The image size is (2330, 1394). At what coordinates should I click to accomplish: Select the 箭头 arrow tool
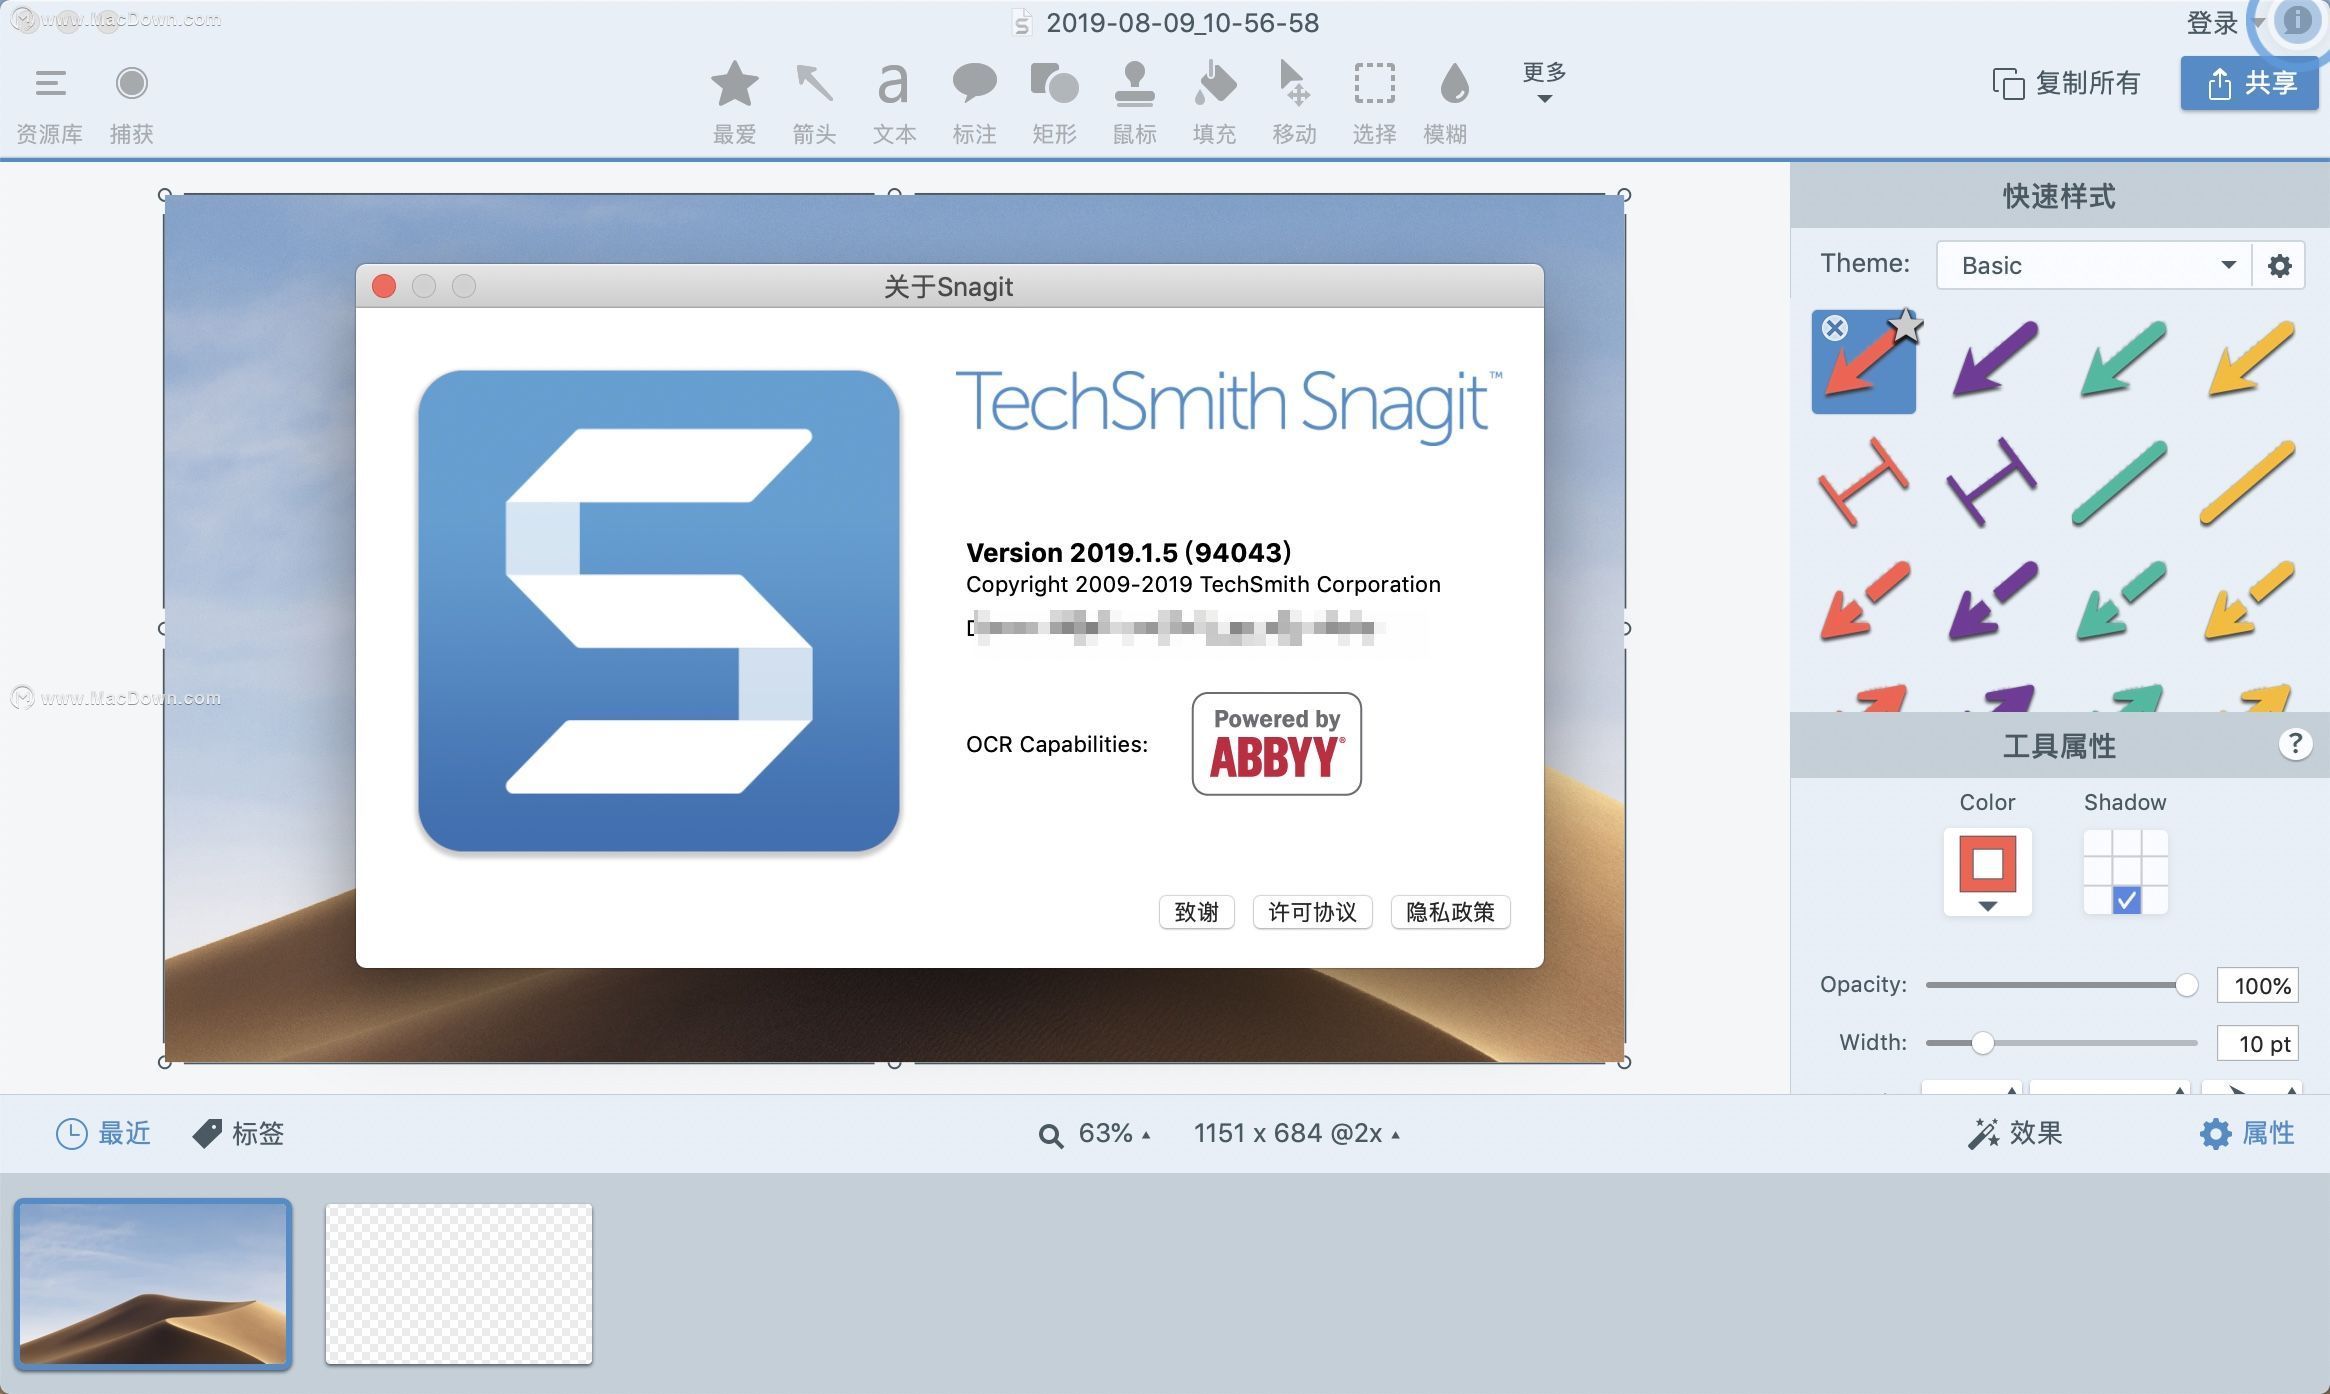[814, 104]
